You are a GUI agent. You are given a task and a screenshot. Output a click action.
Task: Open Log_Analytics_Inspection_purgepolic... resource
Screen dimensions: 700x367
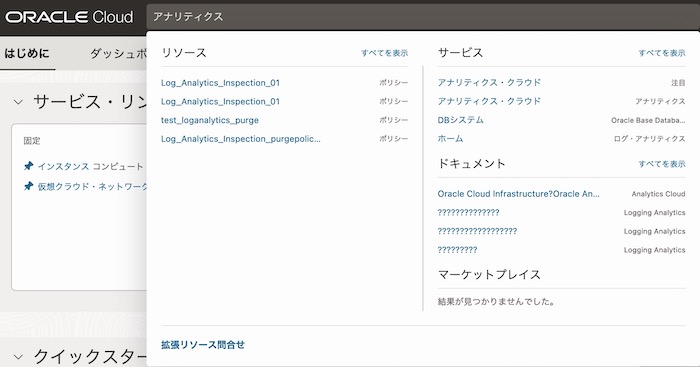click(241, 139)
